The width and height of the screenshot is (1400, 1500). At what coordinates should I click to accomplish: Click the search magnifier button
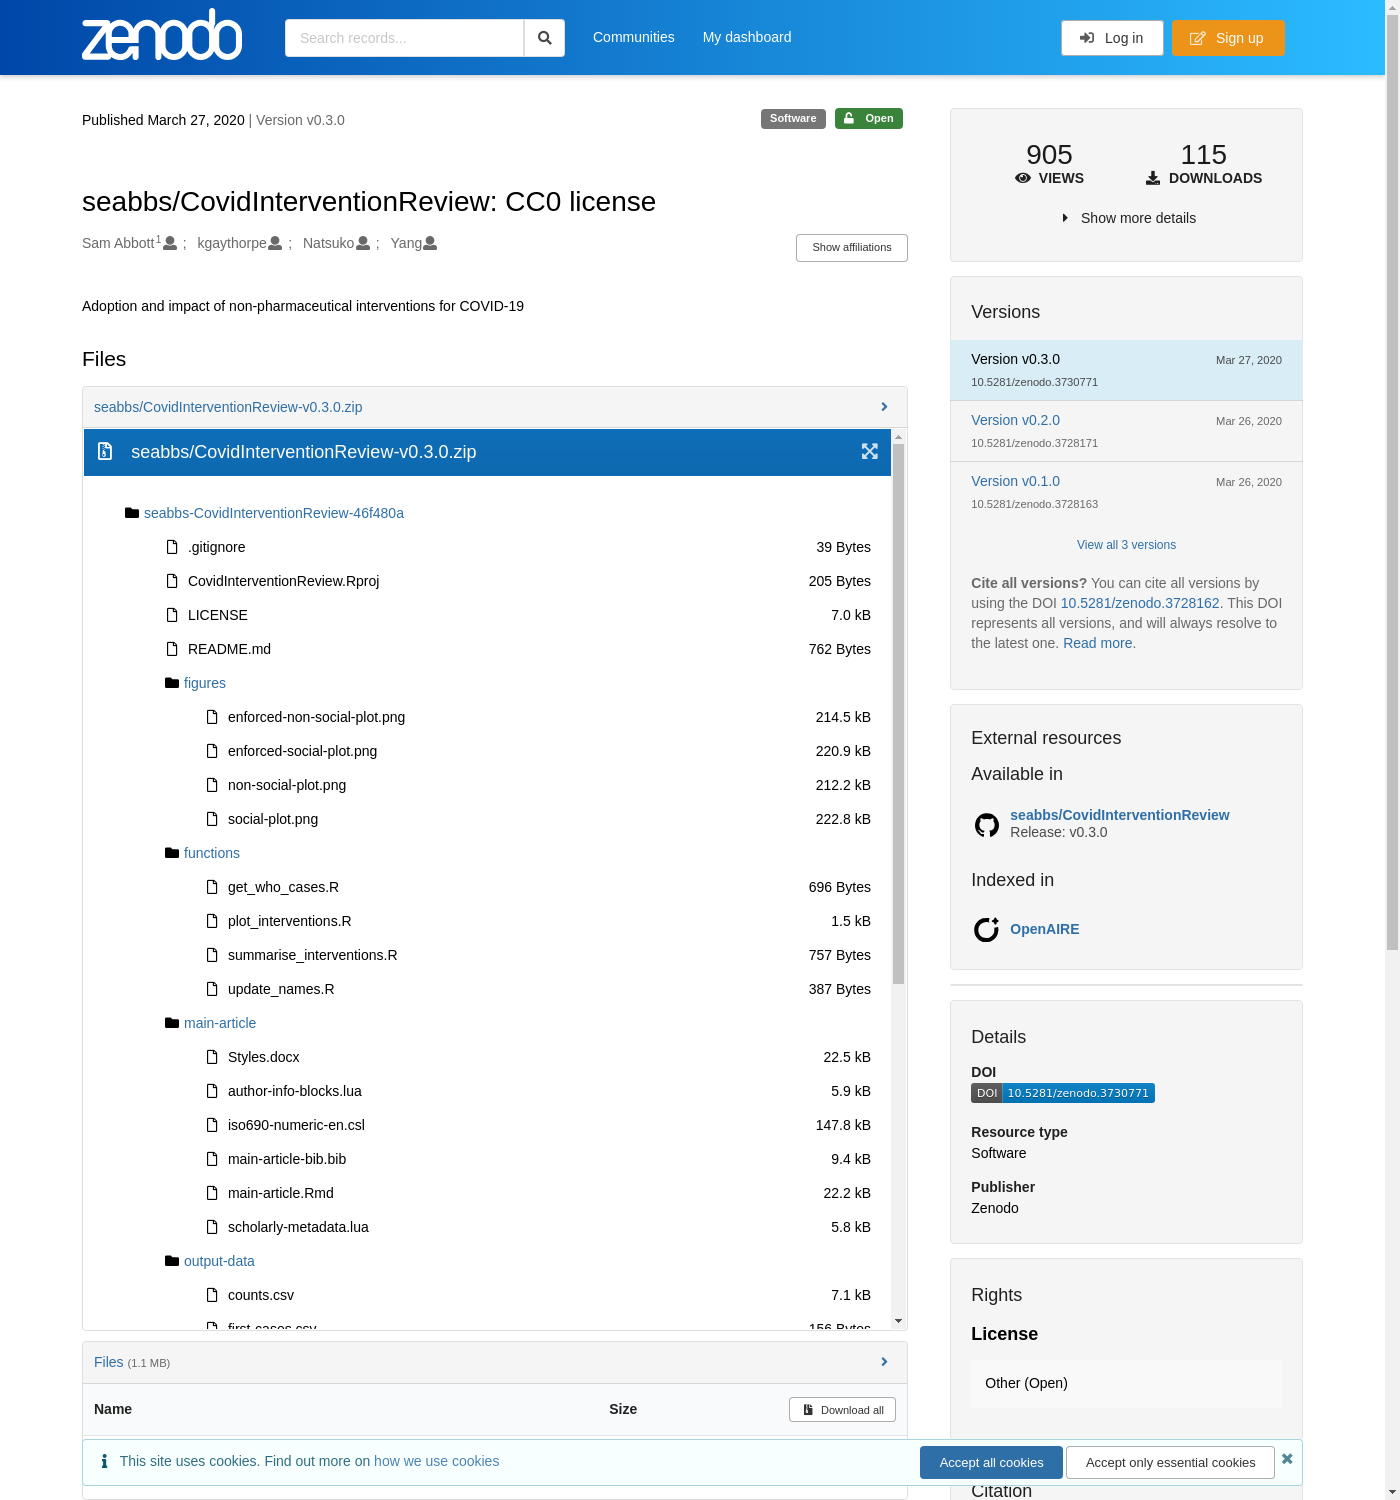[544, 38]
